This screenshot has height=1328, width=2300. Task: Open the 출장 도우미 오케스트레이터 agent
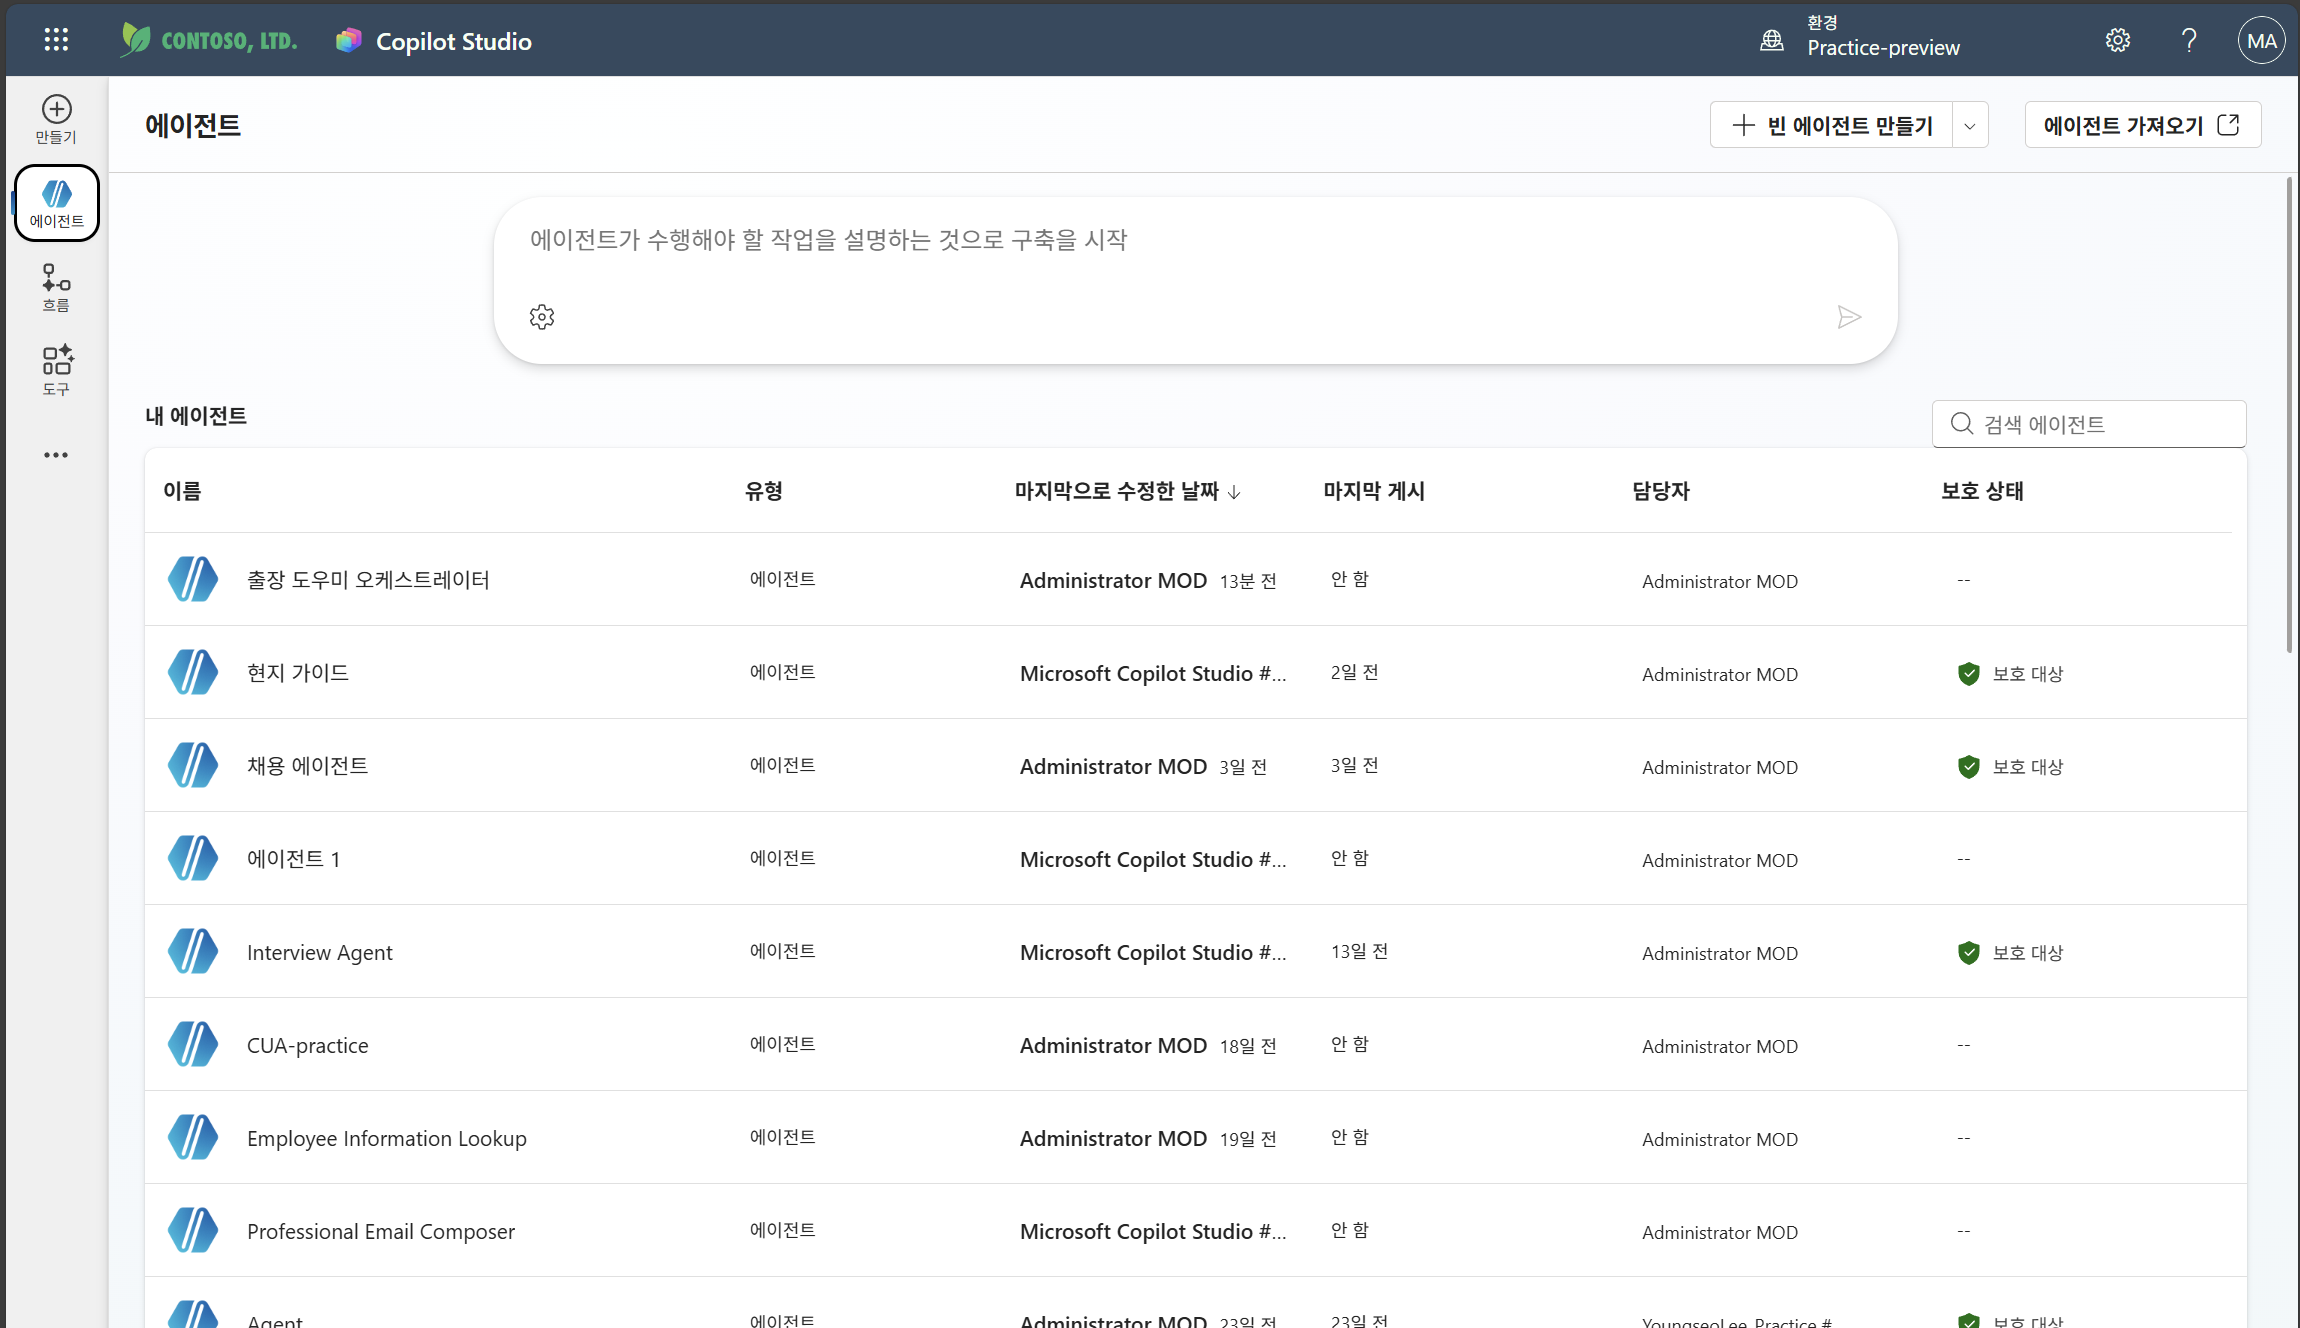368,580
